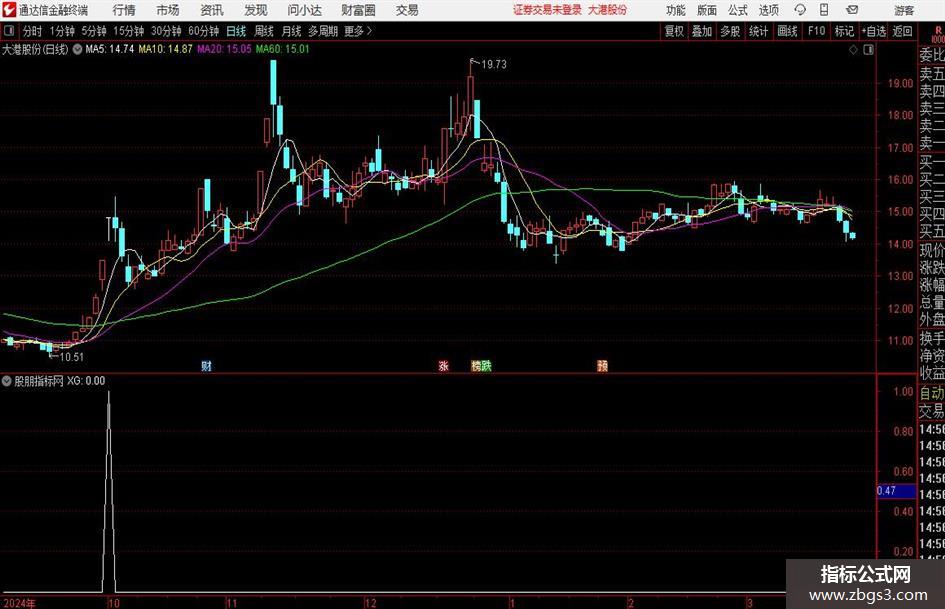
Task: Expand the 大港股份 main chart indicator dropdown circle
Action: tap(77, 49)
